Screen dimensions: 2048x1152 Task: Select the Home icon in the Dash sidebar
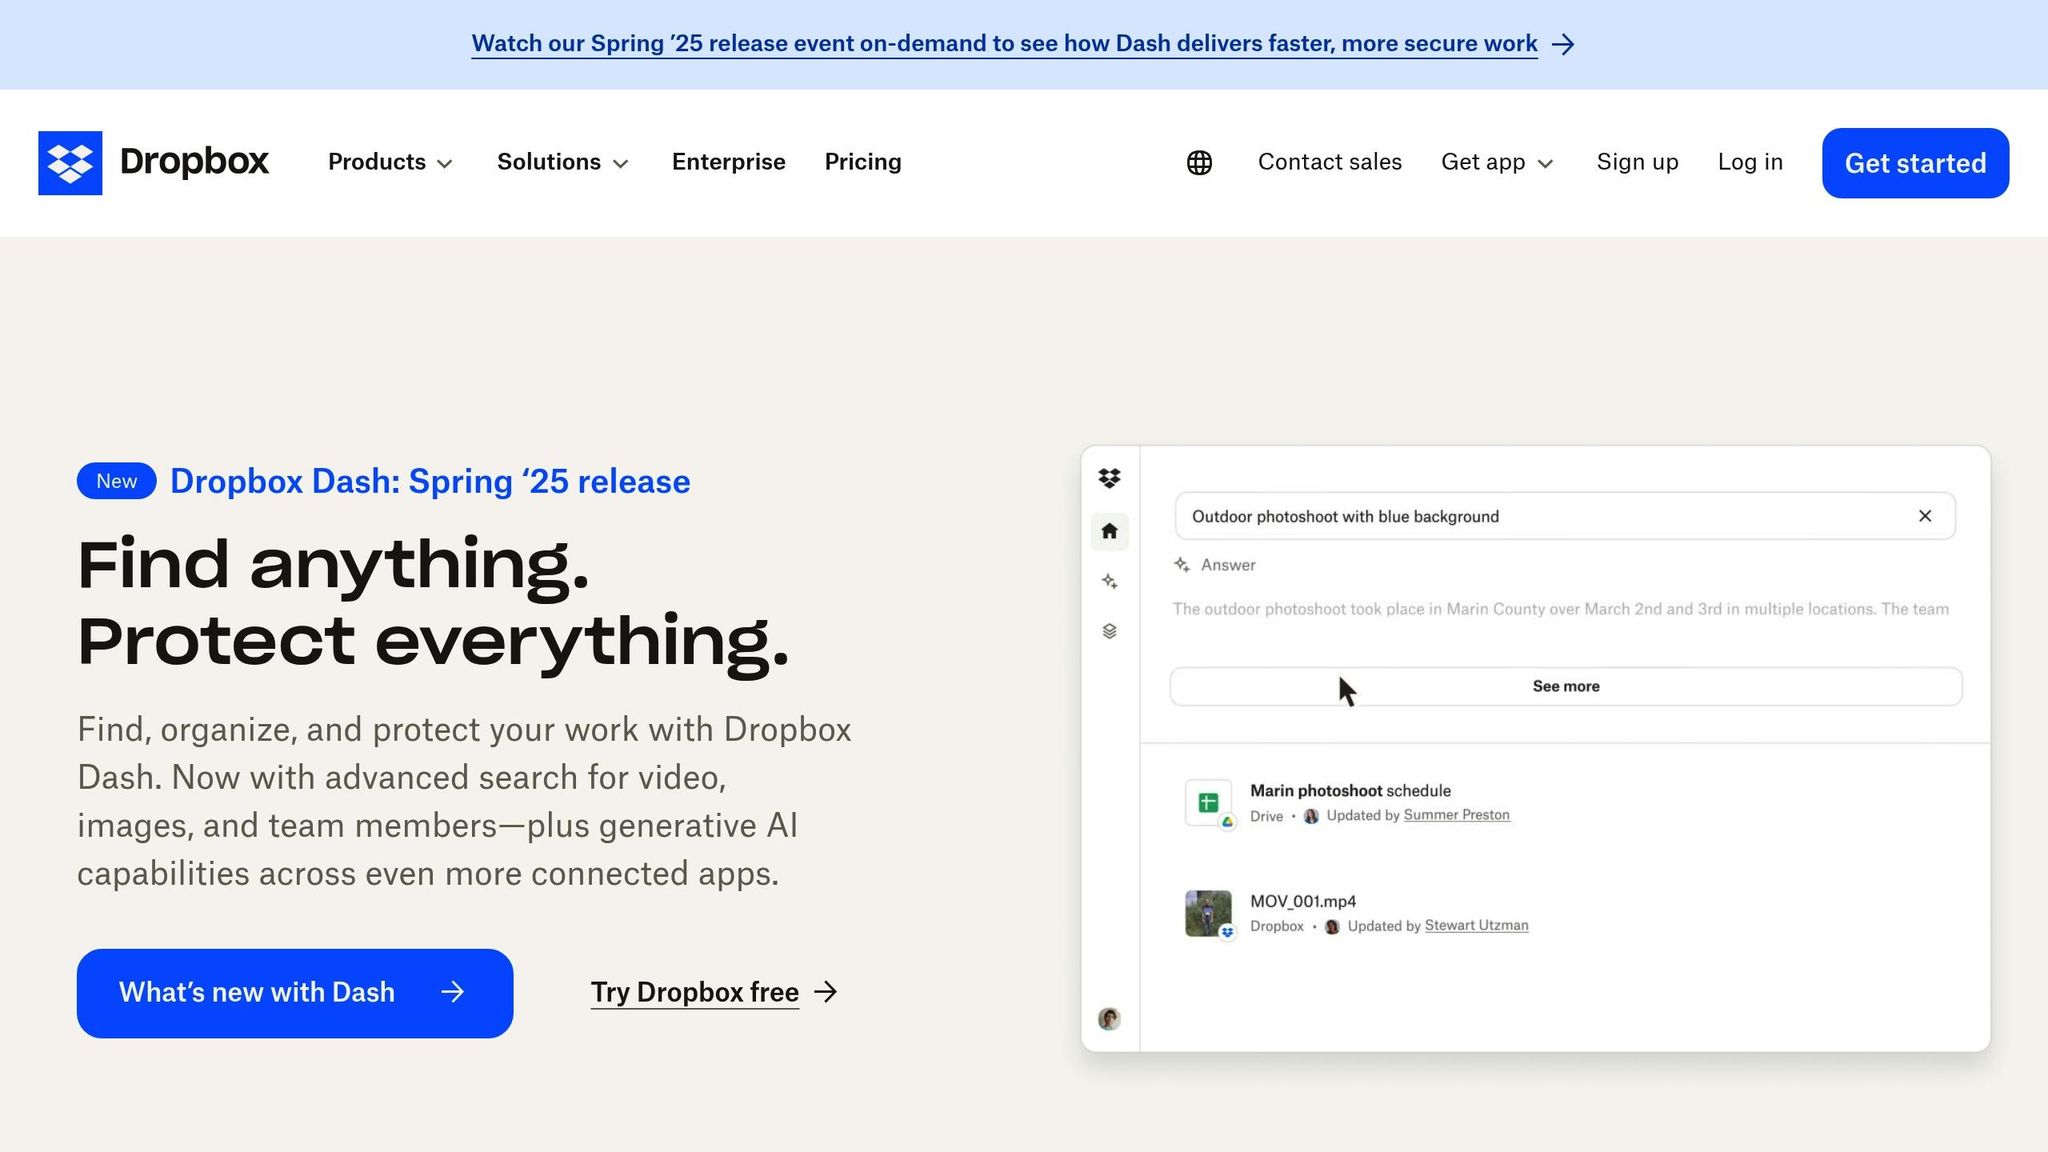[1109, 532]
